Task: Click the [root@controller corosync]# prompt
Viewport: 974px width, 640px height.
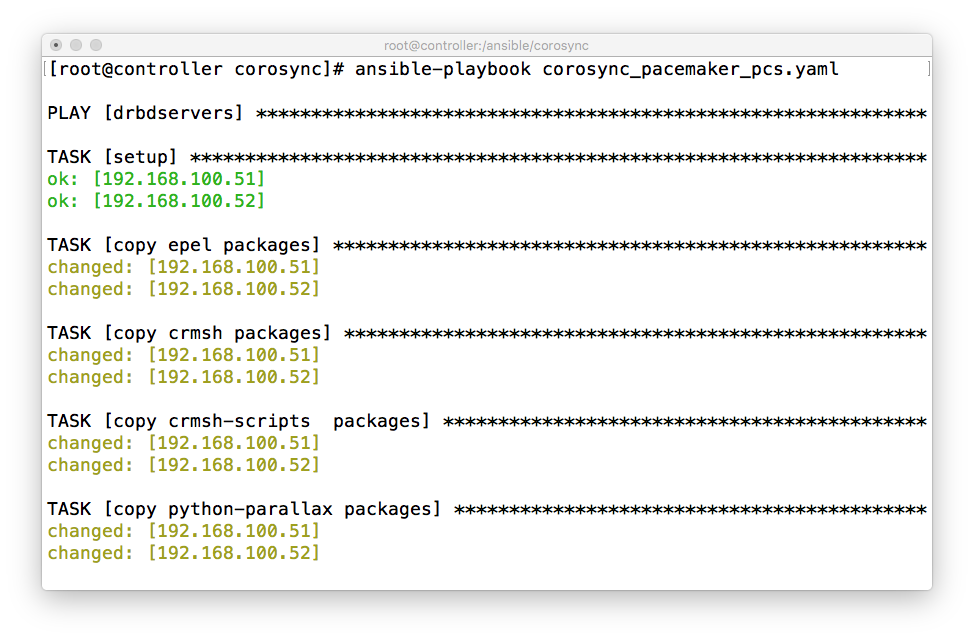Action: coord(196,69)
